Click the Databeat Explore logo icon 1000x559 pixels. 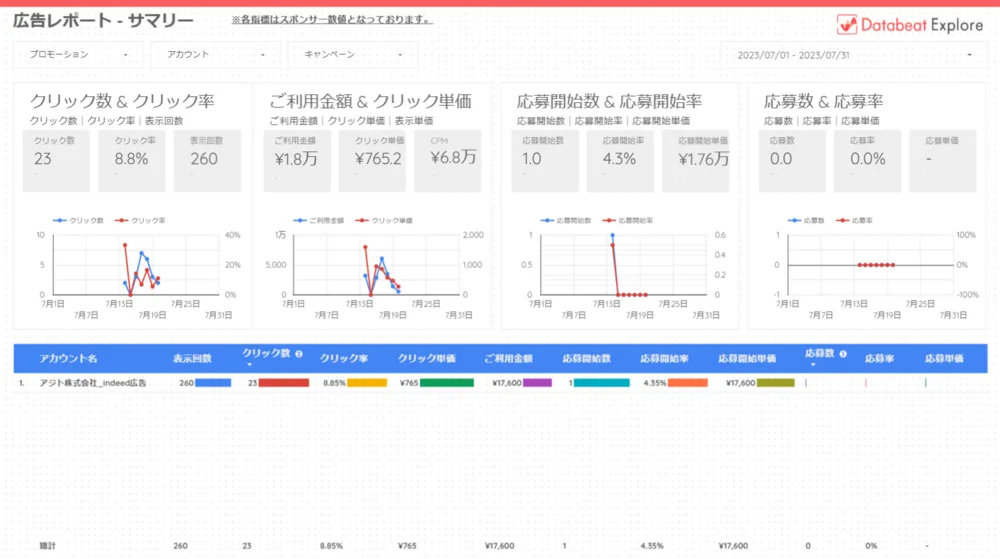pos(848,25)
